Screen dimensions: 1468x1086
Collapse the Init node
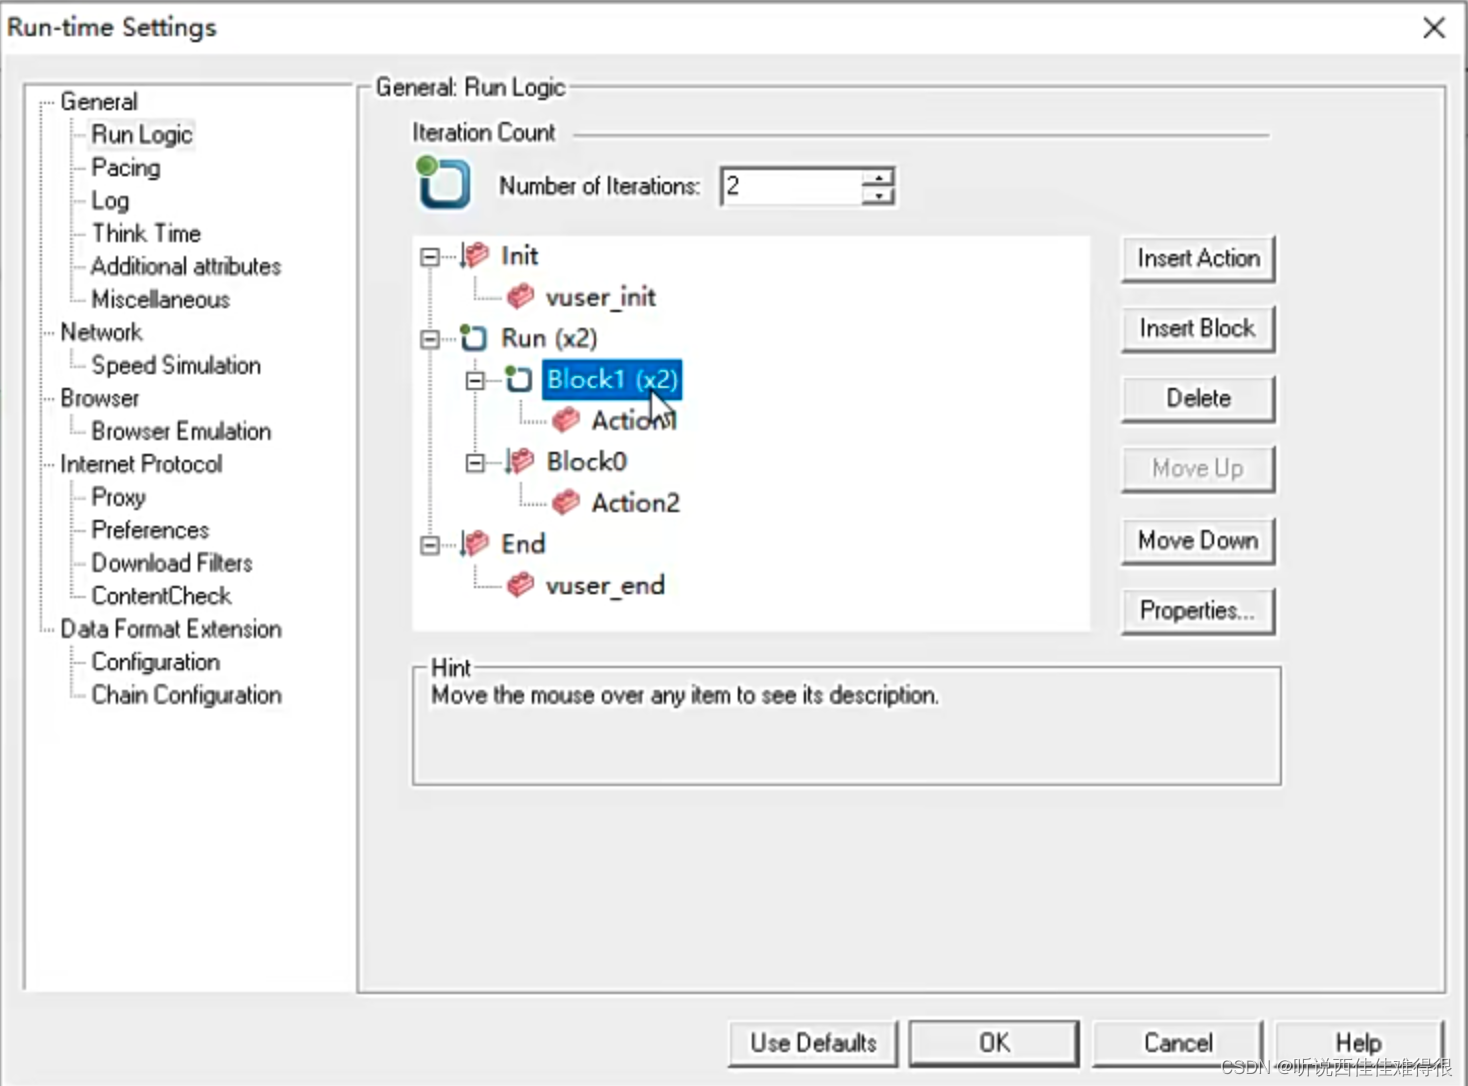pos(430,257)
